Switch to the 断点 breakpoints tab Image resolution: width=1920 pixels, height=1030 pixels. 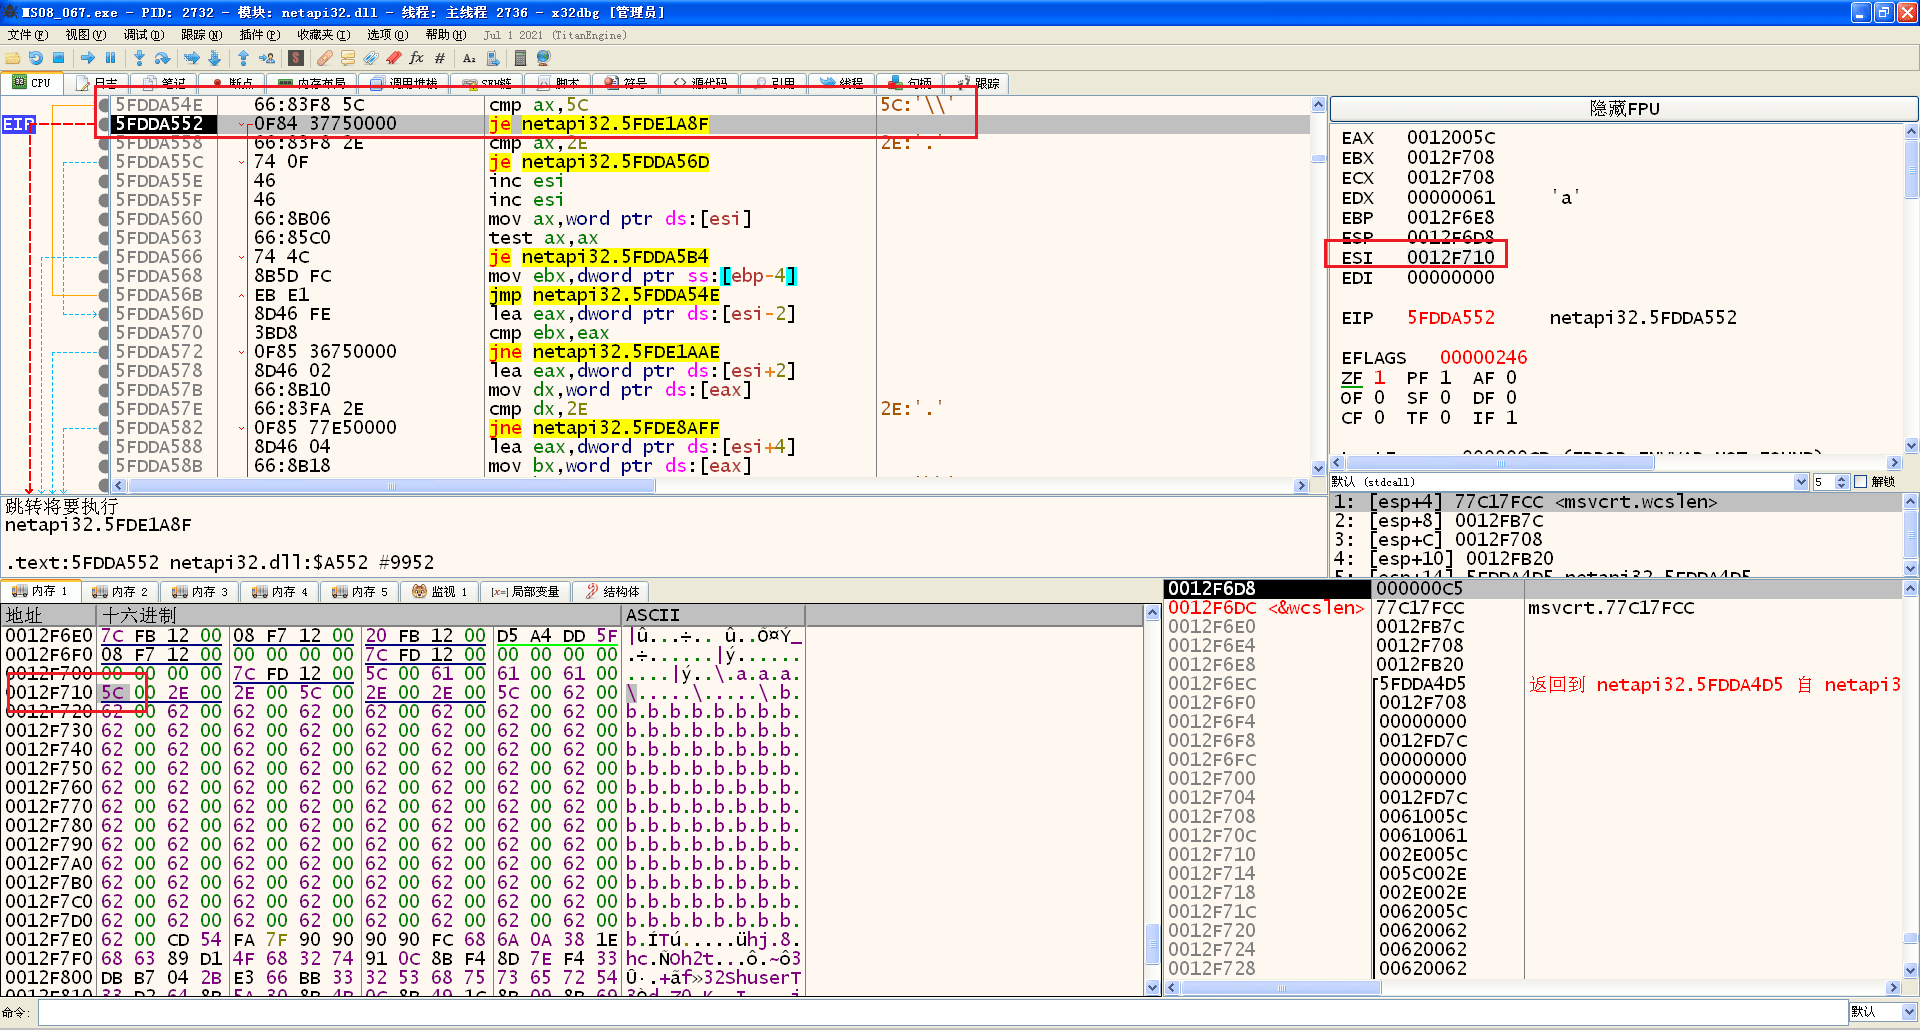(x=231, y=83)
